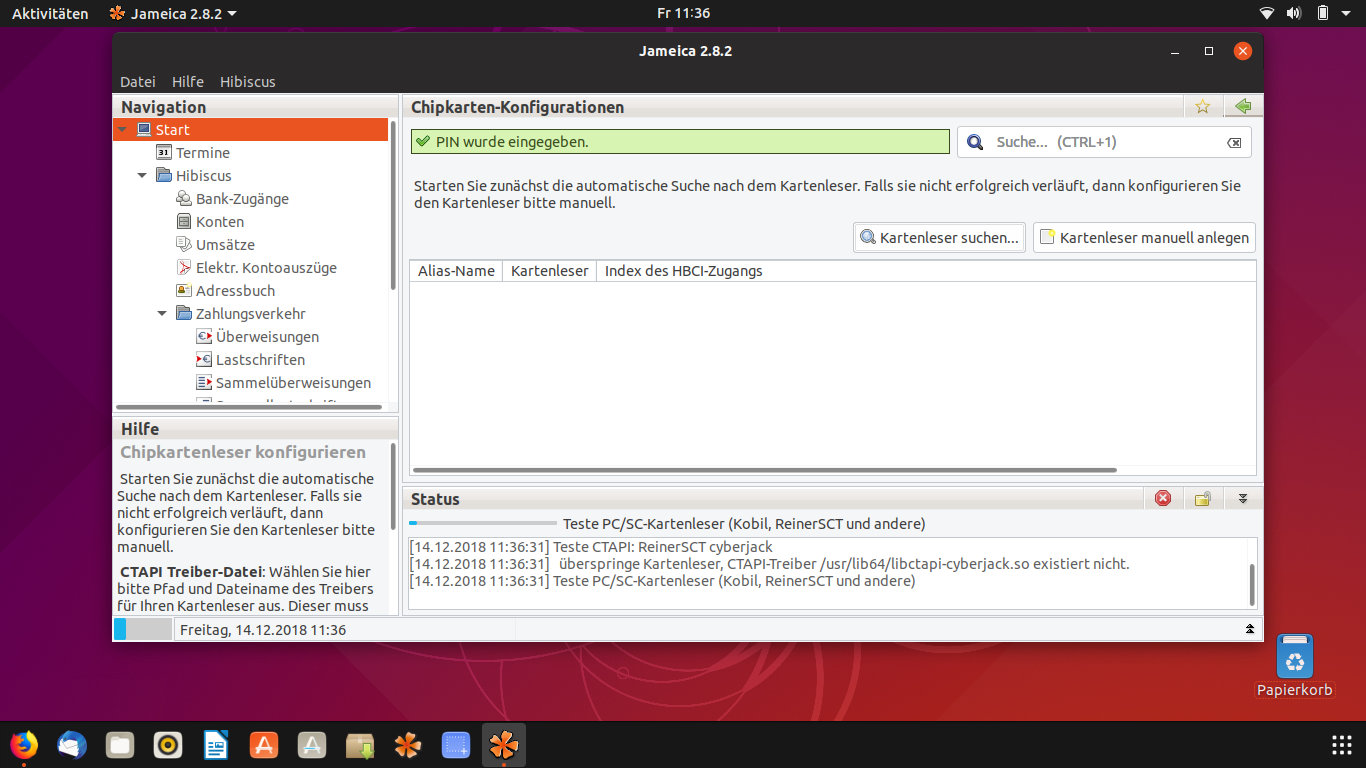Click the Hilfe panel vertical scrollbar
The width and height of the screenshot is (1366, 768).
[393, 485]
